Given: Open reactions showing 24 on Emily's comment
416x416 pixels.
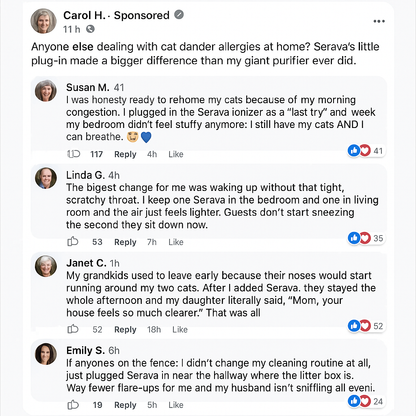Looking at the screenshot, I should click(366, 401).
